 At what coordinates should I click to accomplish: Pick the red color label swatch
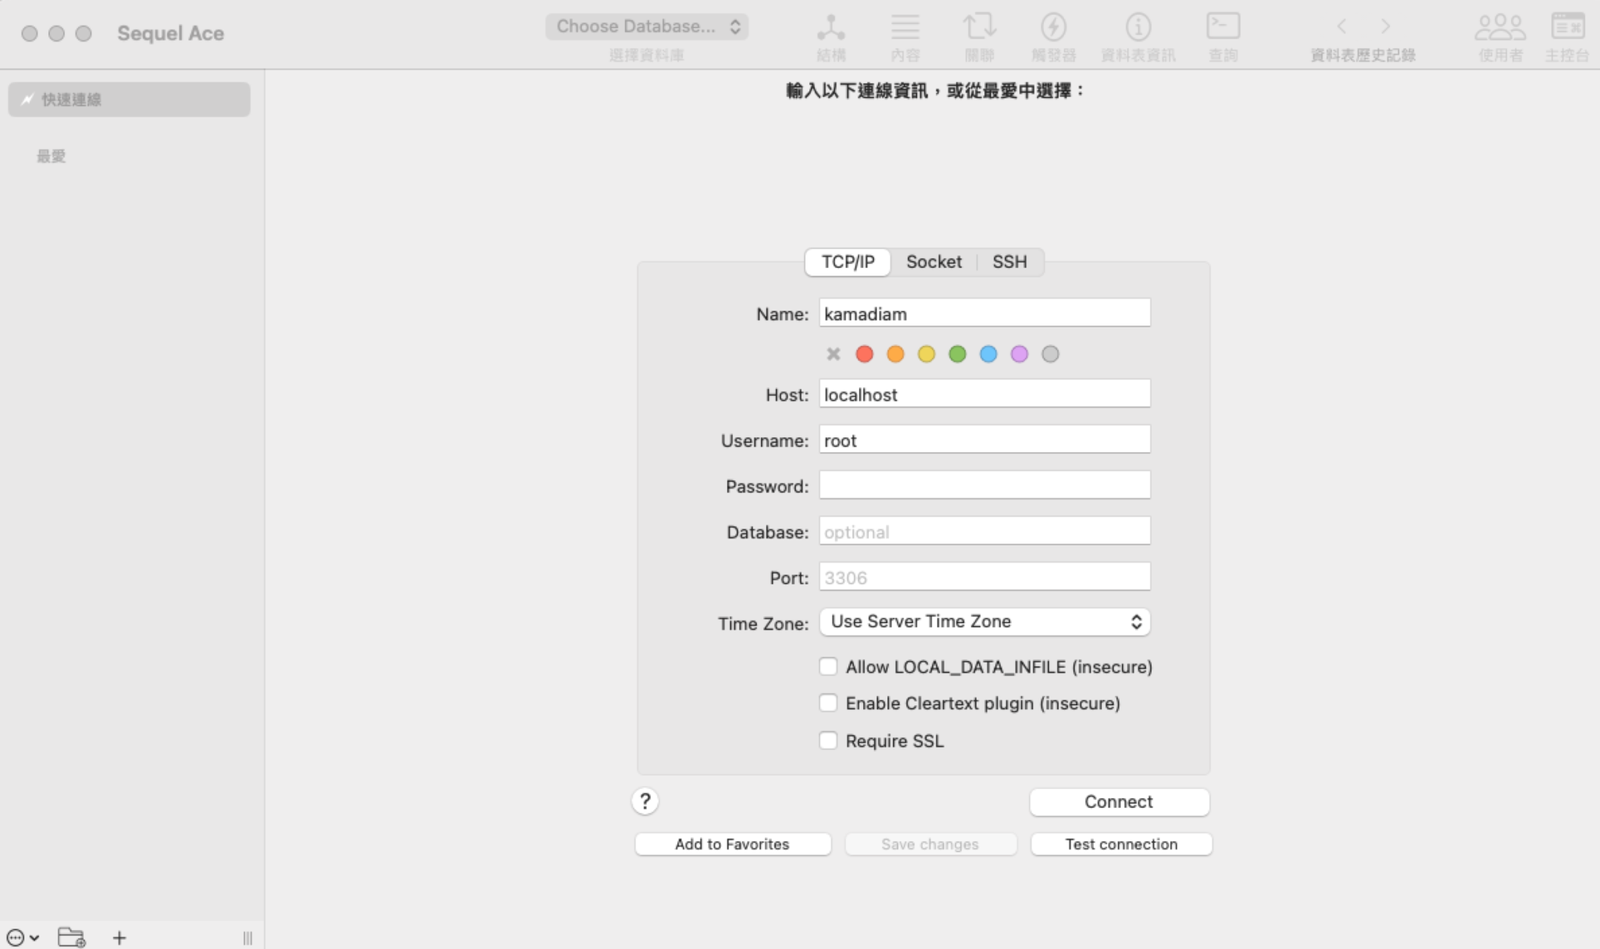pyautogui.click(x=865, y=354)
